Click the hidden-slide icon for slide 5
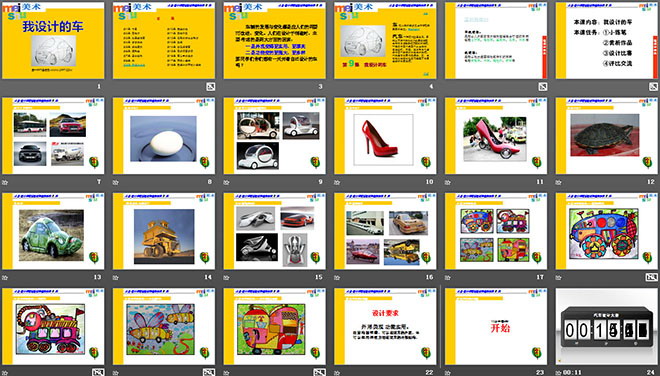 click(543, 87)
